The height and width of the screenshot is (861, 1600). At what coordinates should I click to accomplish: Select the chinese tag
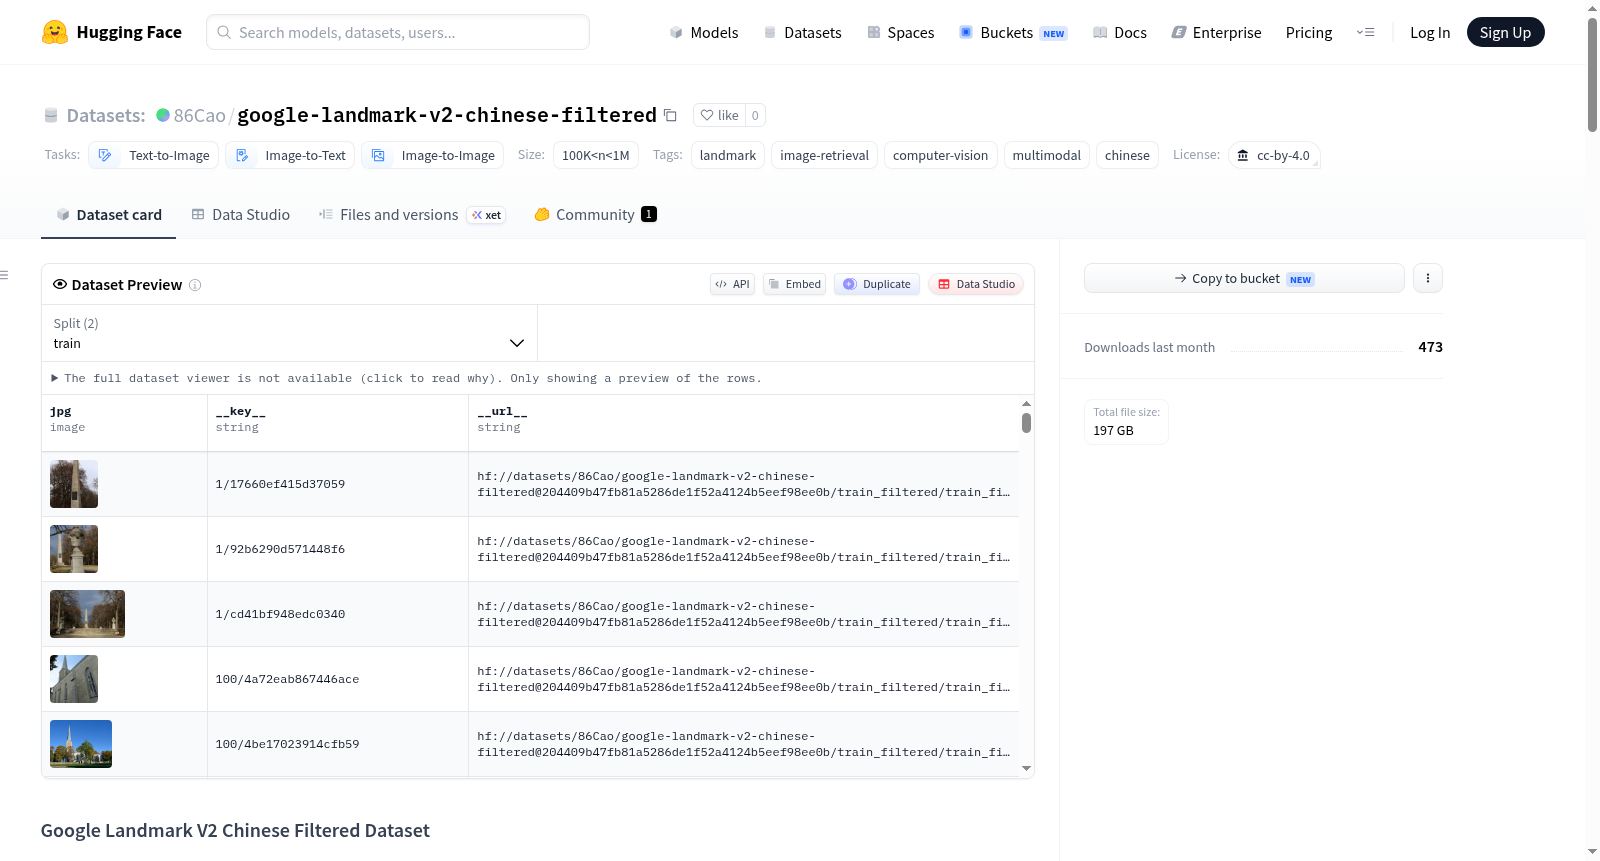pos(1127,155)
